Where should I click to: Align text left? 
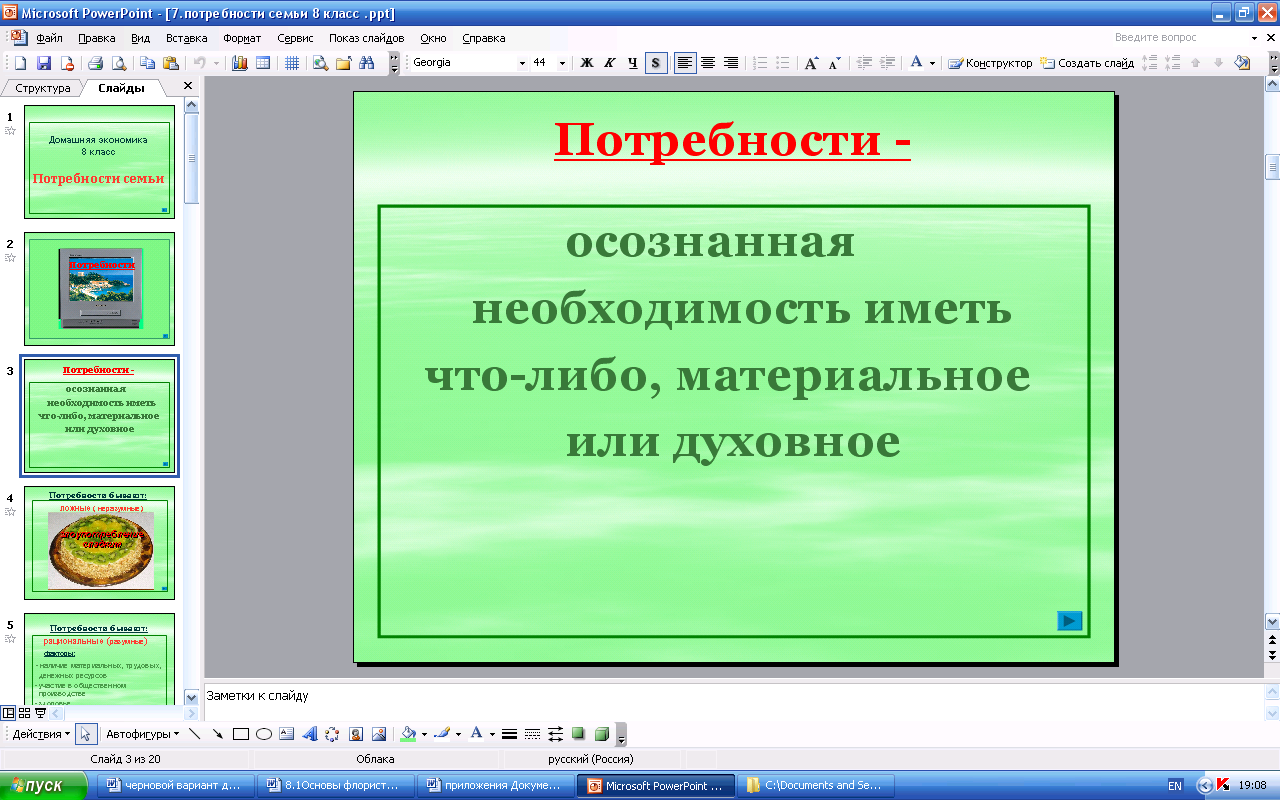click(685, 63)
